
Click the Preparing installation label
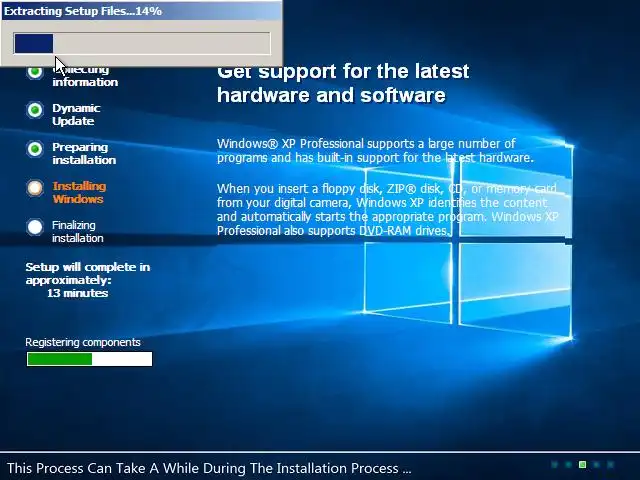click(x=84, y=153)
